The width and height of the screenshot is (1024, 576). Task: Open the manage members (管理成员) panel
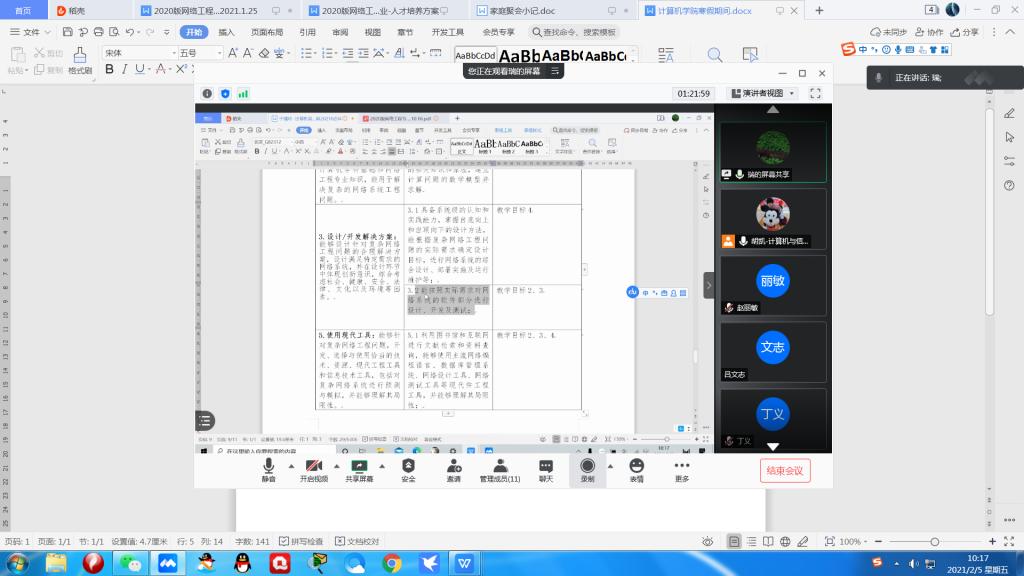pos(500,468)
